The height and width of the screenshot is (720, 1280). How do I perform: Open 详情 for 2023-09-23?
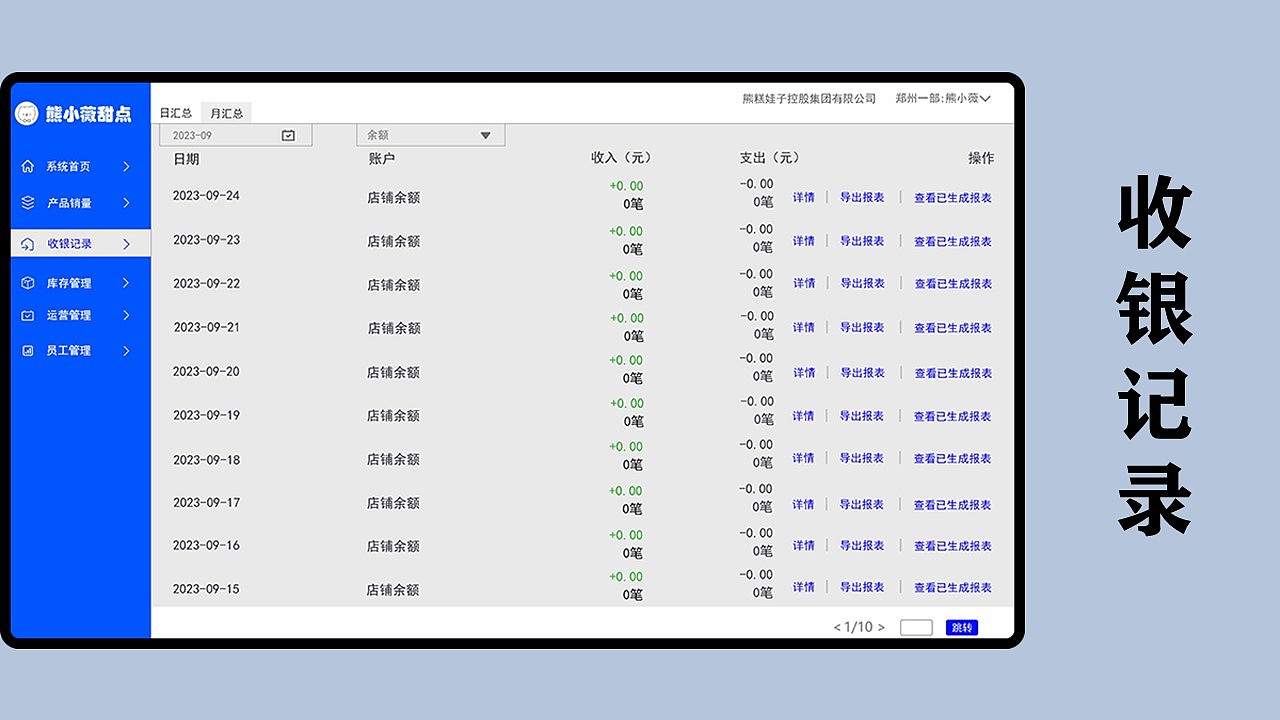coord(804,241)
